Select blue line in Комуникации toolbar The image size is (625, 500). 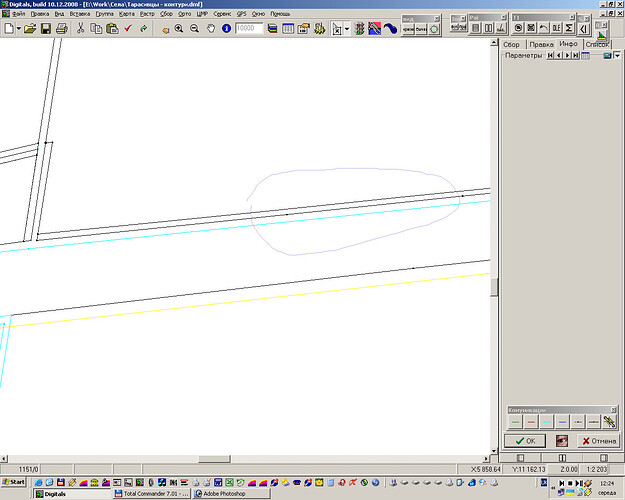click(x=562, y=421)
